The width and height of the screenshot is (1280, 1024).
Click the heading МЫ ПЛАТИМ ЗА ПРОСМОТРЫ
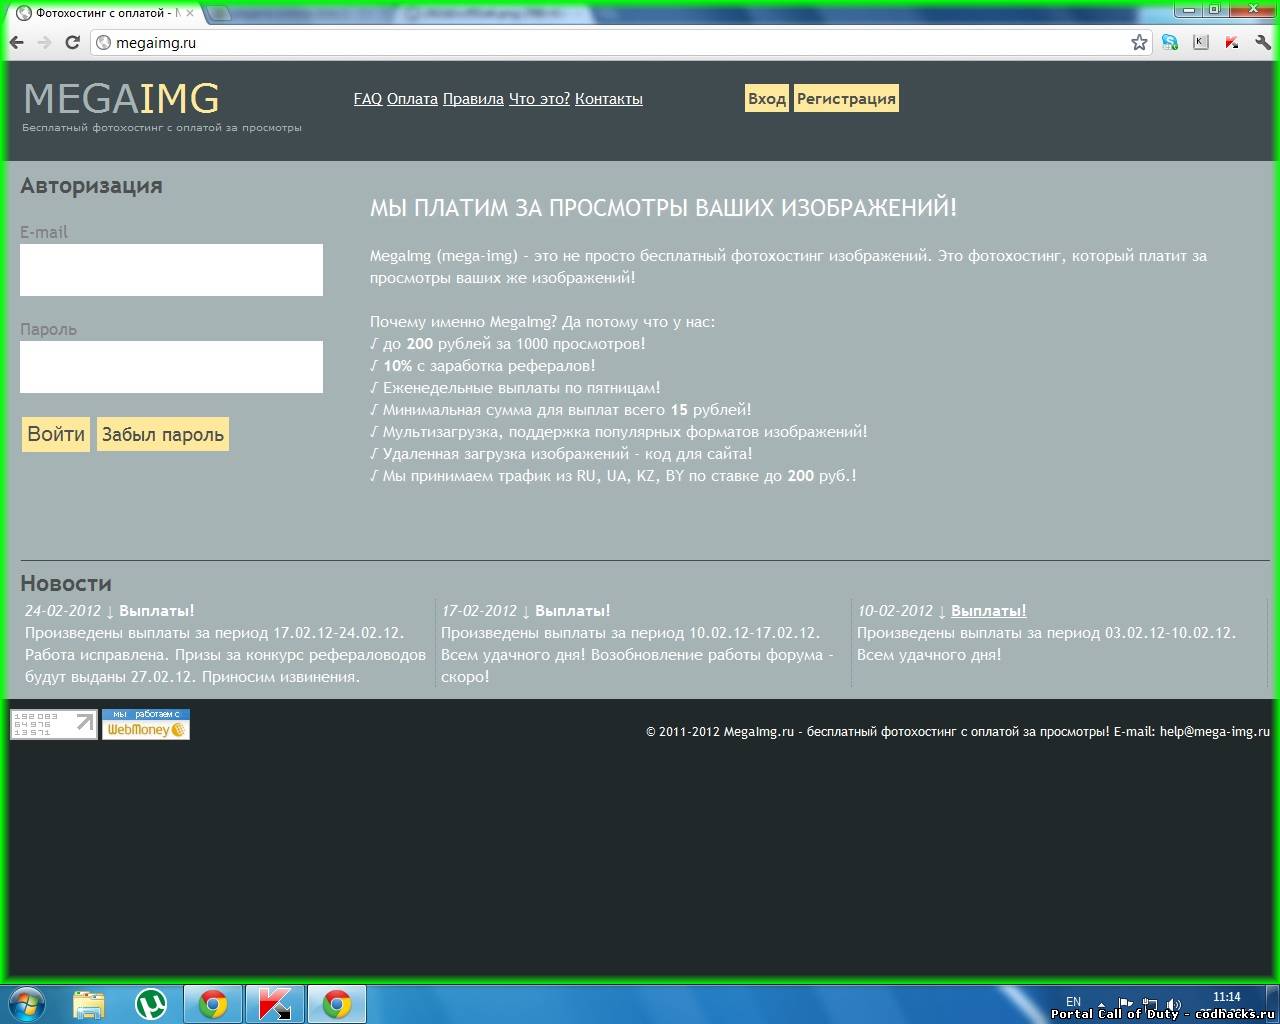(663, 208)
